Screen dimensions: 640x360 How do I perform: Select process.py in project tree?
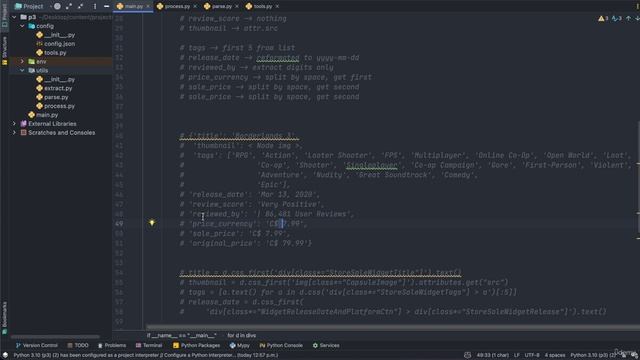point(59,106)
